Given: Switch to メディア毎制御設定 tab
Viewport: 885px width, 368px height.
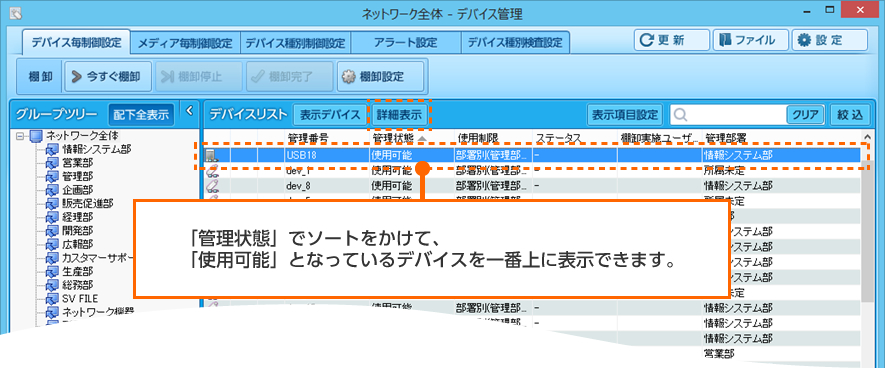Looking at the screenshot, I should click(x=185, y=43).
